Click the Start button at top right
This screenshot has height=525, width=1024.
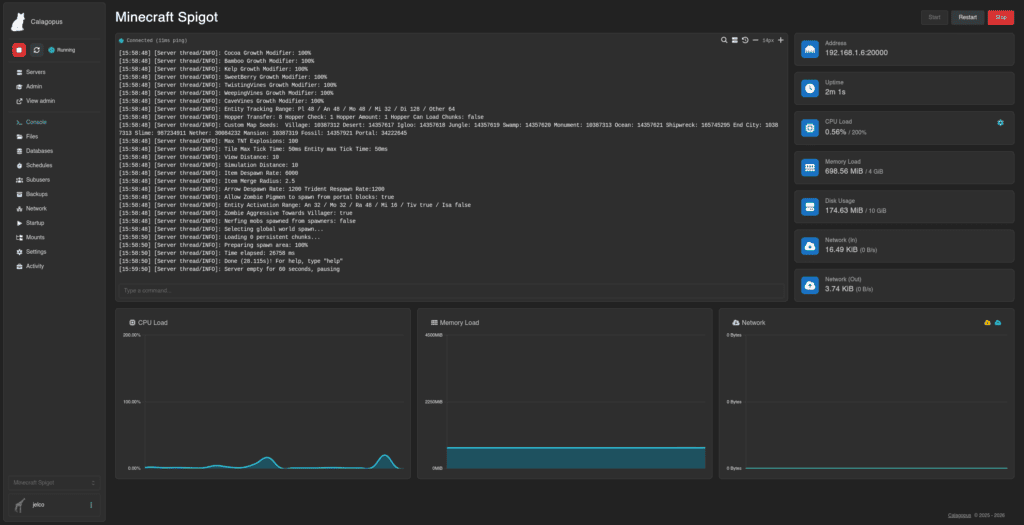(x=934, y=18)
